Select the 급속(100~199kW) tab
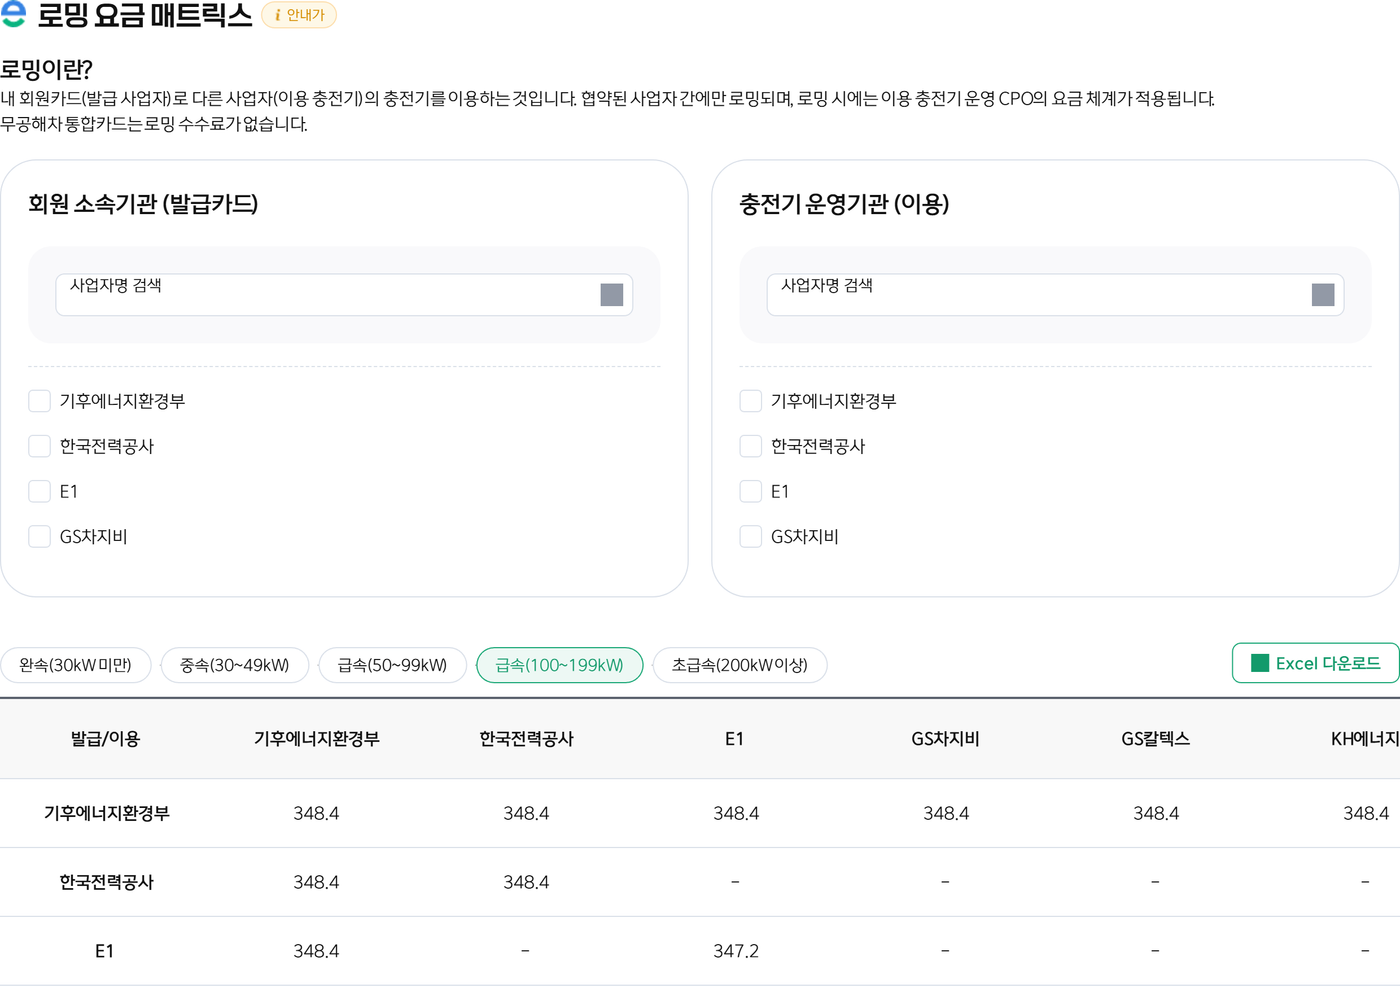Image resolution: width=1400 pixels, height=995 pixels. (560, 665)
